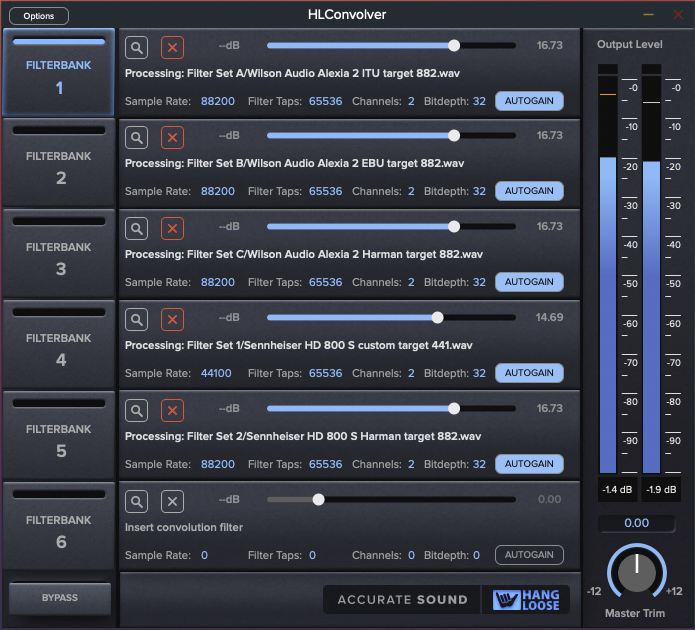
Task: Click the left output level meter
Action: 608,269
